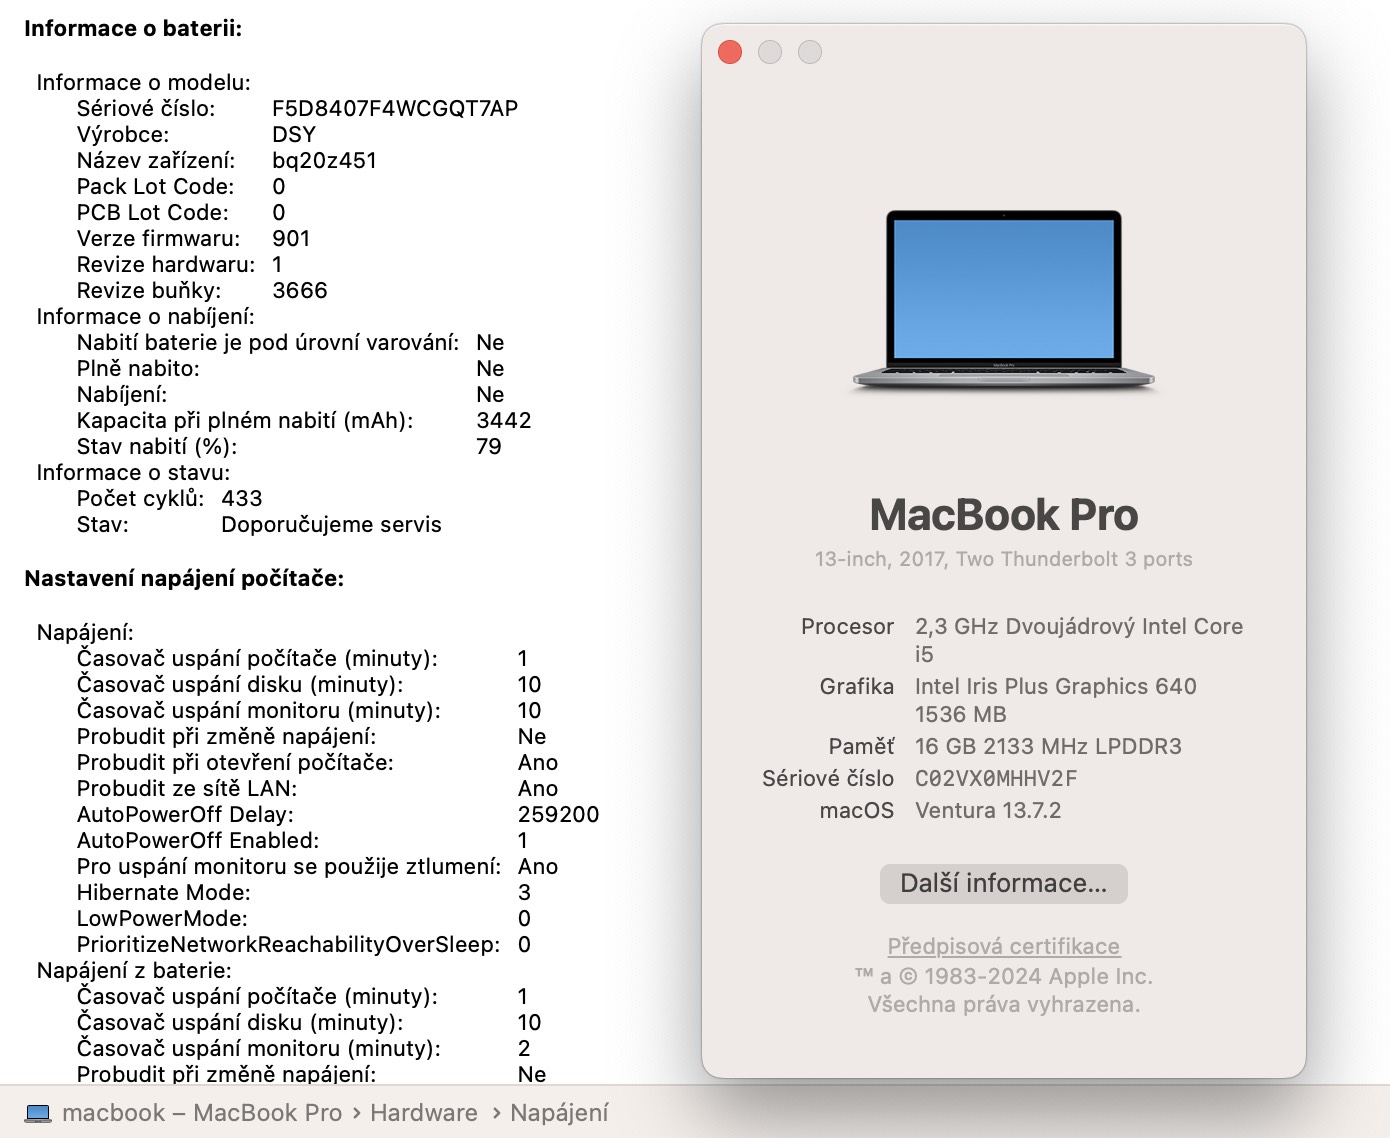The image size is (1390, 1138).
Task: Click the 'Probudit ze sítě LAN:' label
Action: [187, 789]
